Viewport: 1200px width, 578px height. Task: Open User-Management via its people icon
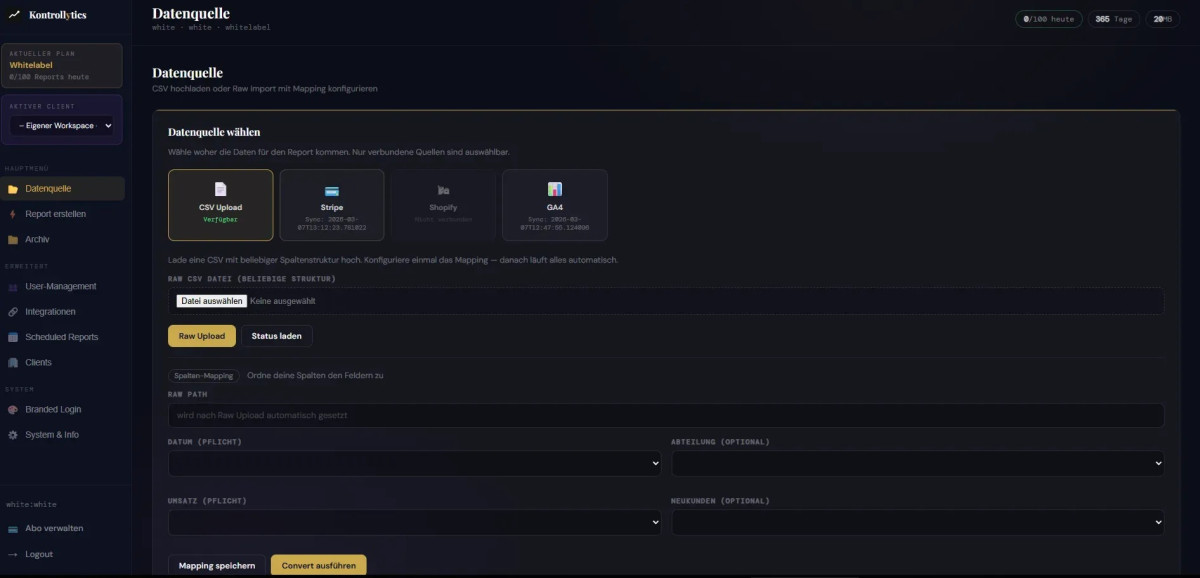pos(12,286)
